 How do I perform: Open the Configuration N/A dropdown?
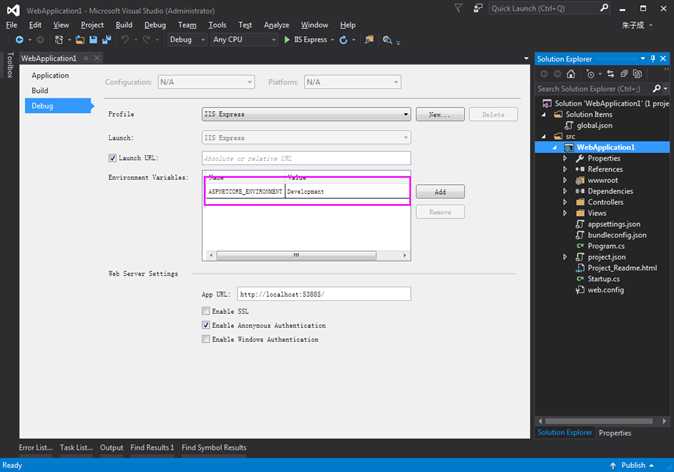point(206,82)
